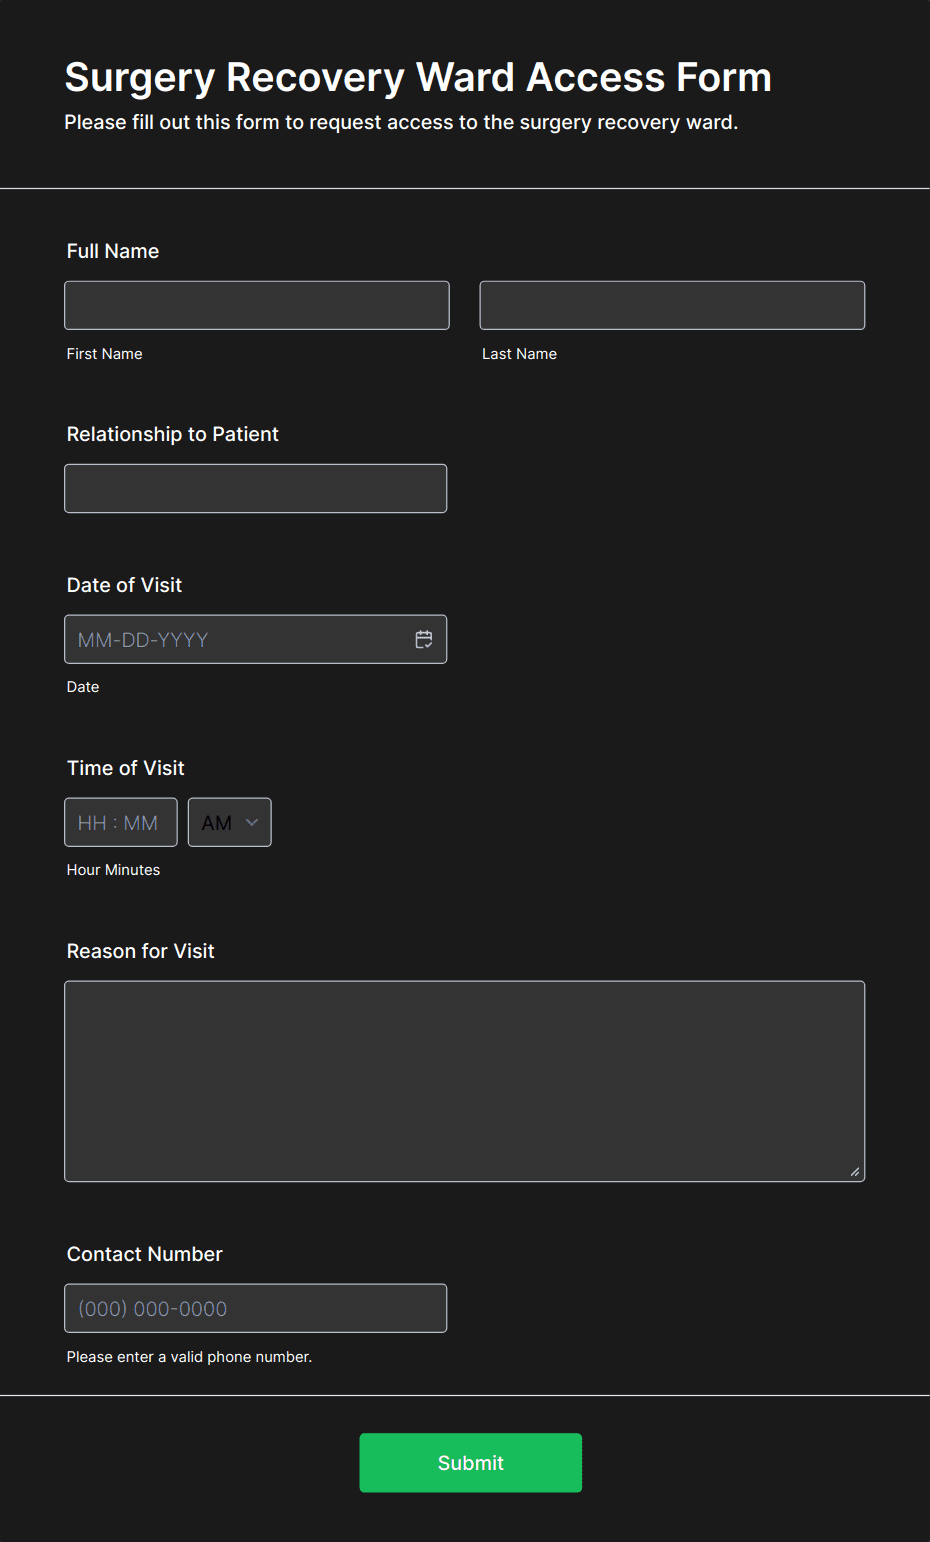This screenshot has height=1542, width=930.
Task: Click the Full Name label
Action: tap(113, 251)
